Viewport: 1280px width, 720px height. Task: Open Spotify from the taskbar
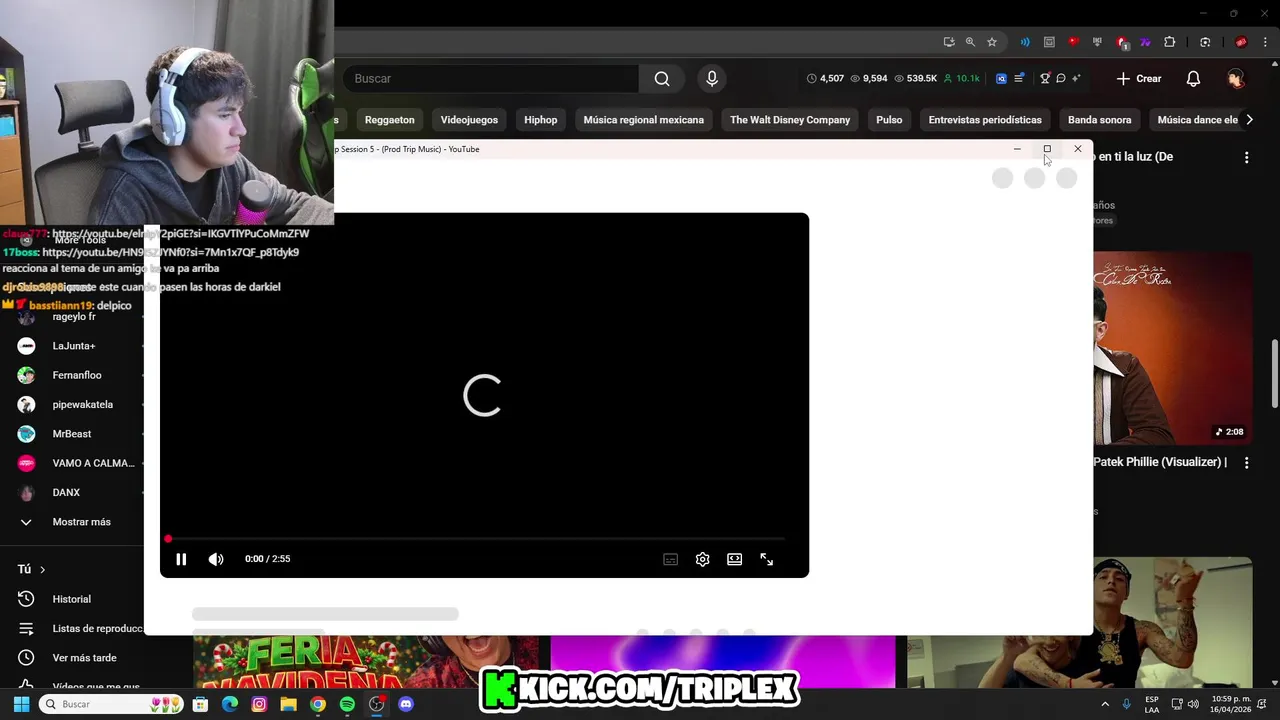click(347, 704)
